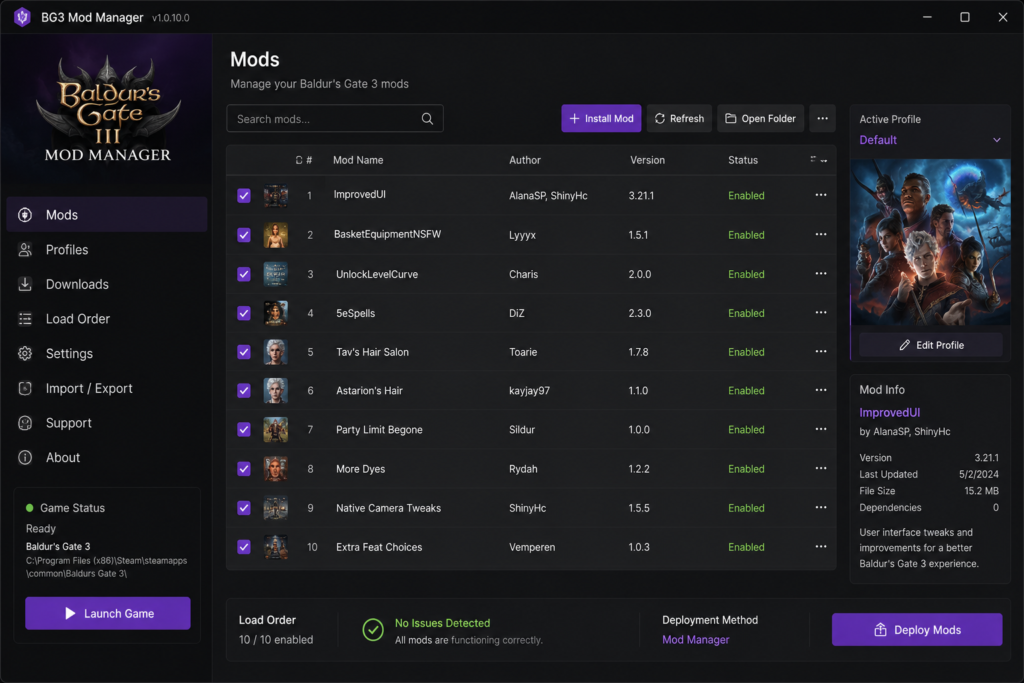Screen dimensions: 1024x683
Task: Click the 5eSpells mod thumbnail
Action: click(x=276, y=313)
